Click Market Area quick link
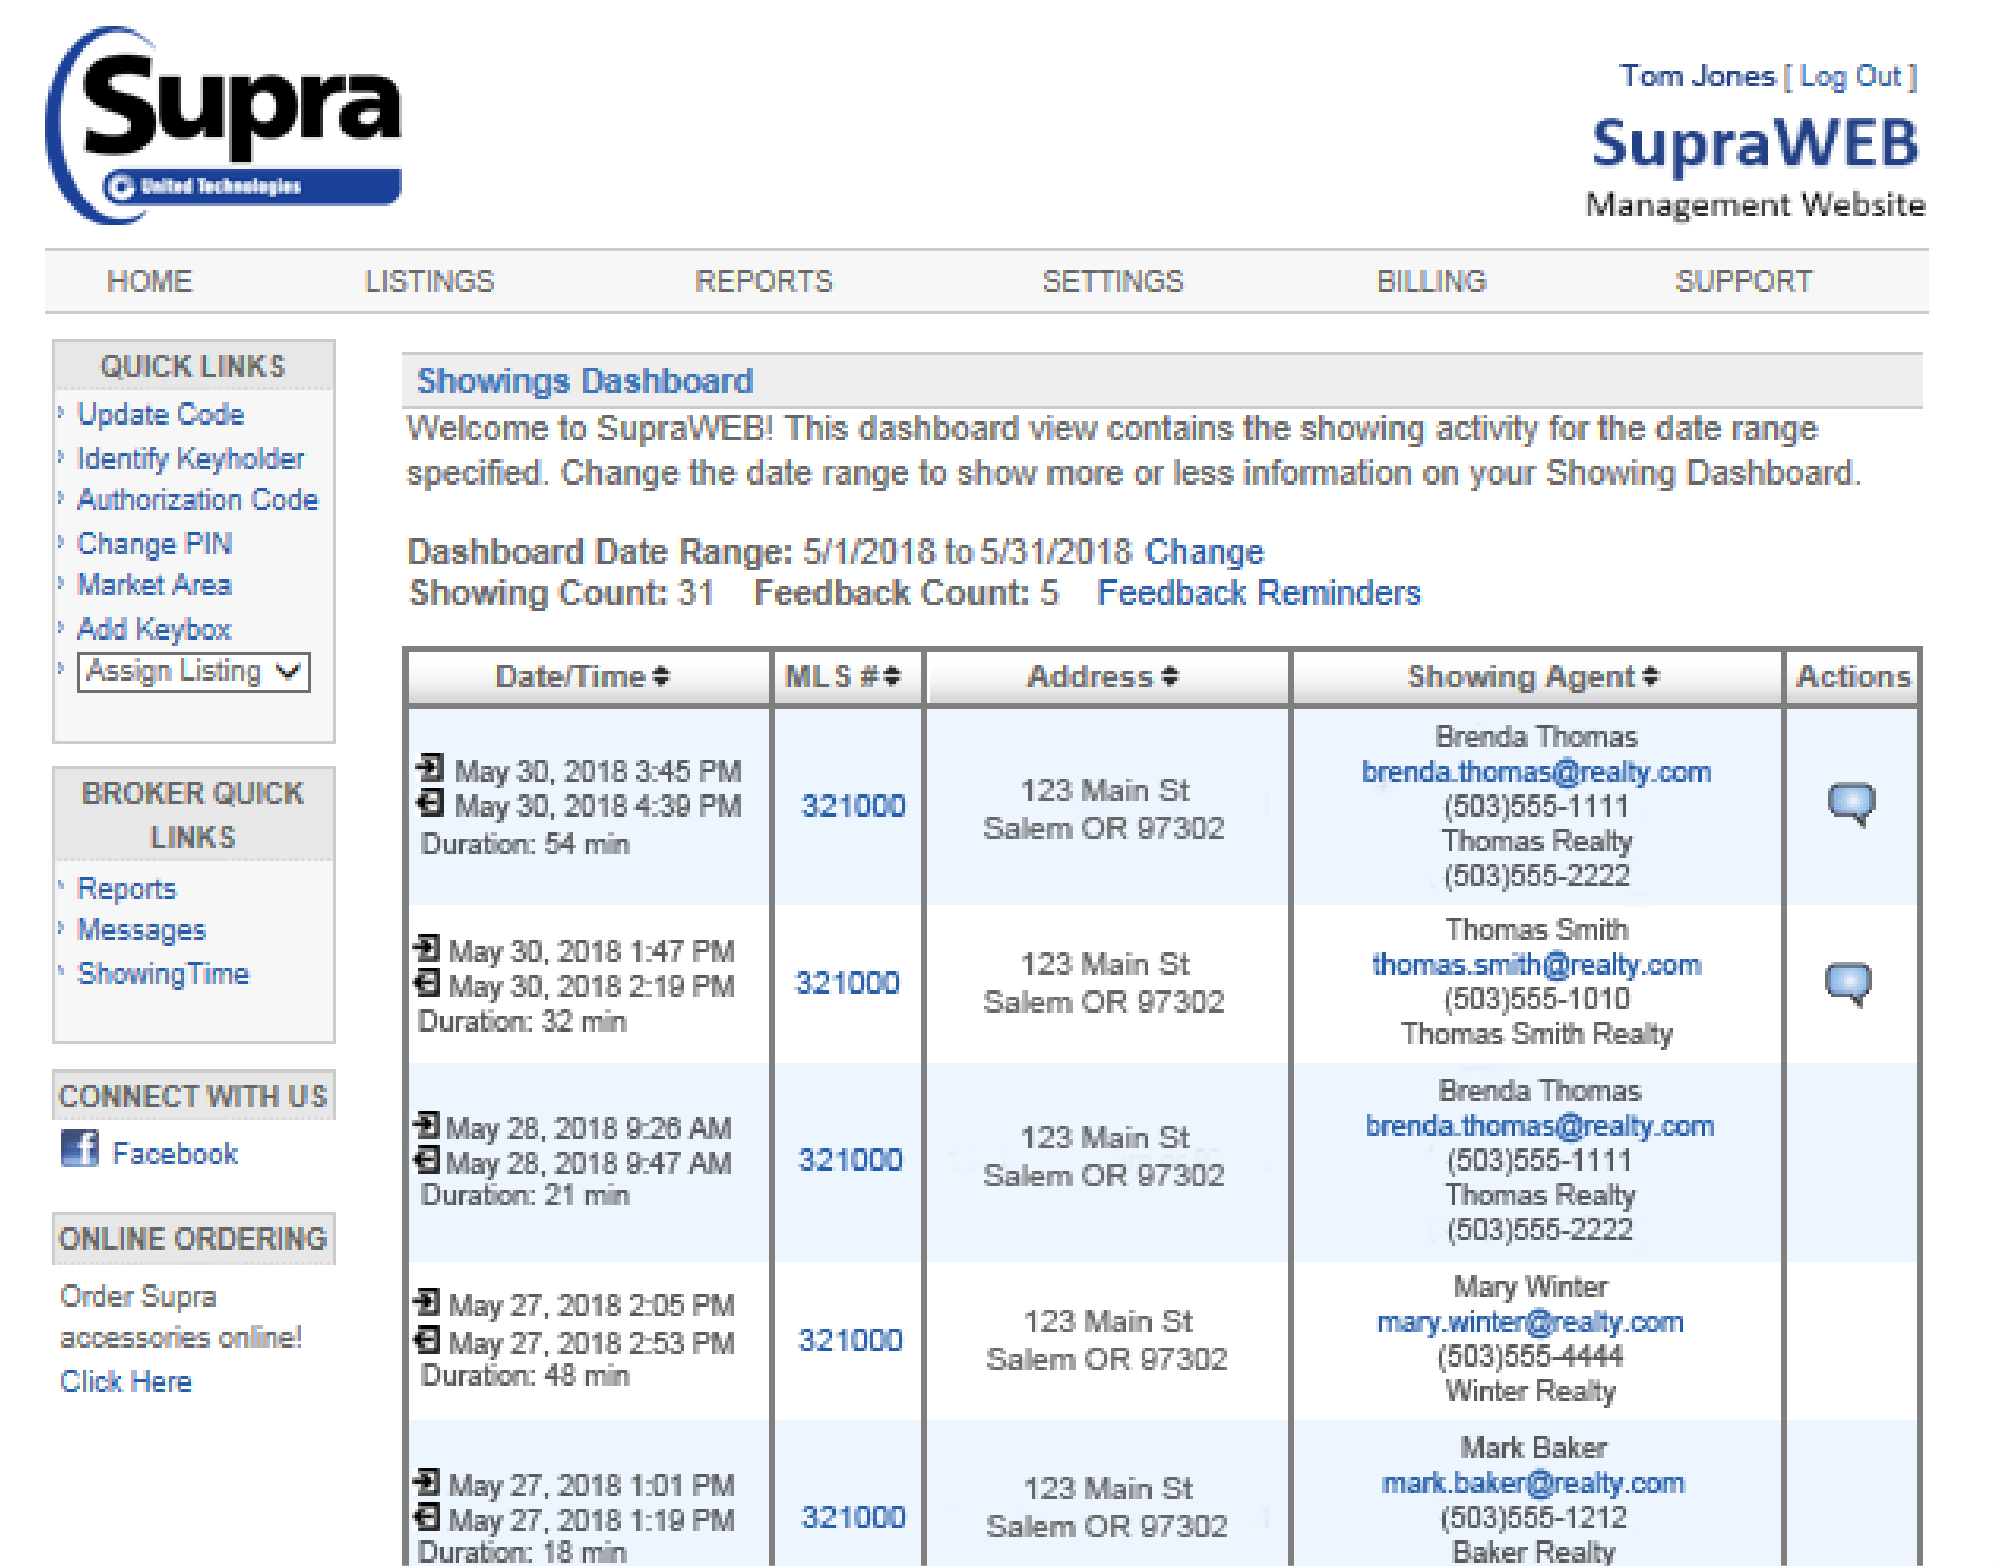Viewport: 1996px width, 1566px height. [x=155, y=585]
